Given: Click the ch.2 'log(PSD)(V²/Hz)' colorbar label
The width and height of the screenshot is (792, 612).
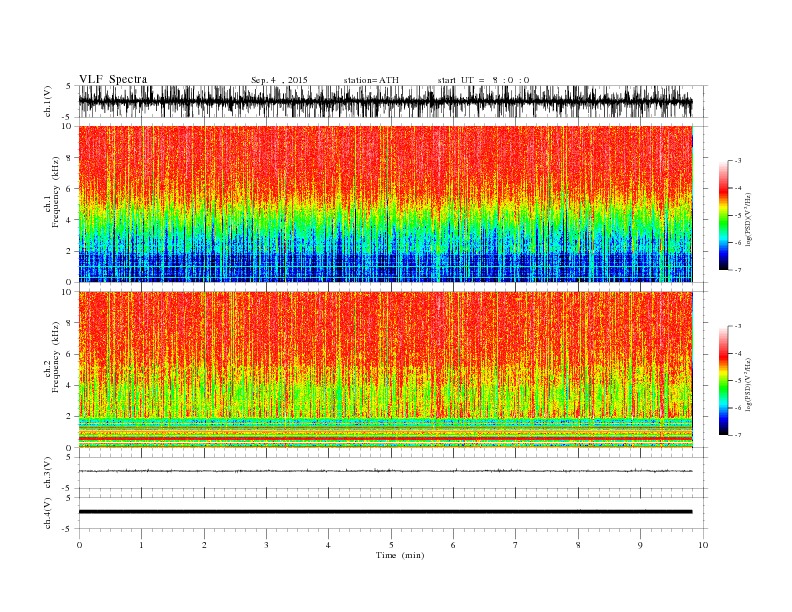Looking at the screenshot, I should pyautogui.click(x=749, y=384).
